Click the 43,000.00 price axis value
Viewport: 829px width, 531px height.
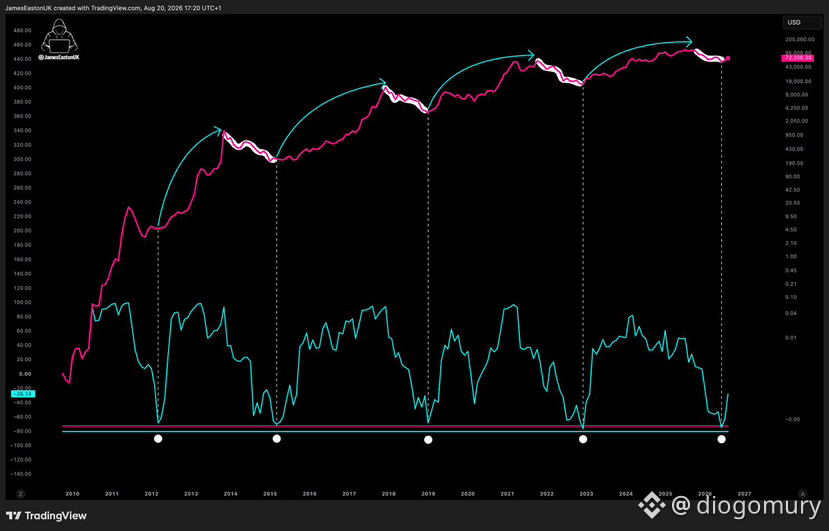[x=800, y=67]
